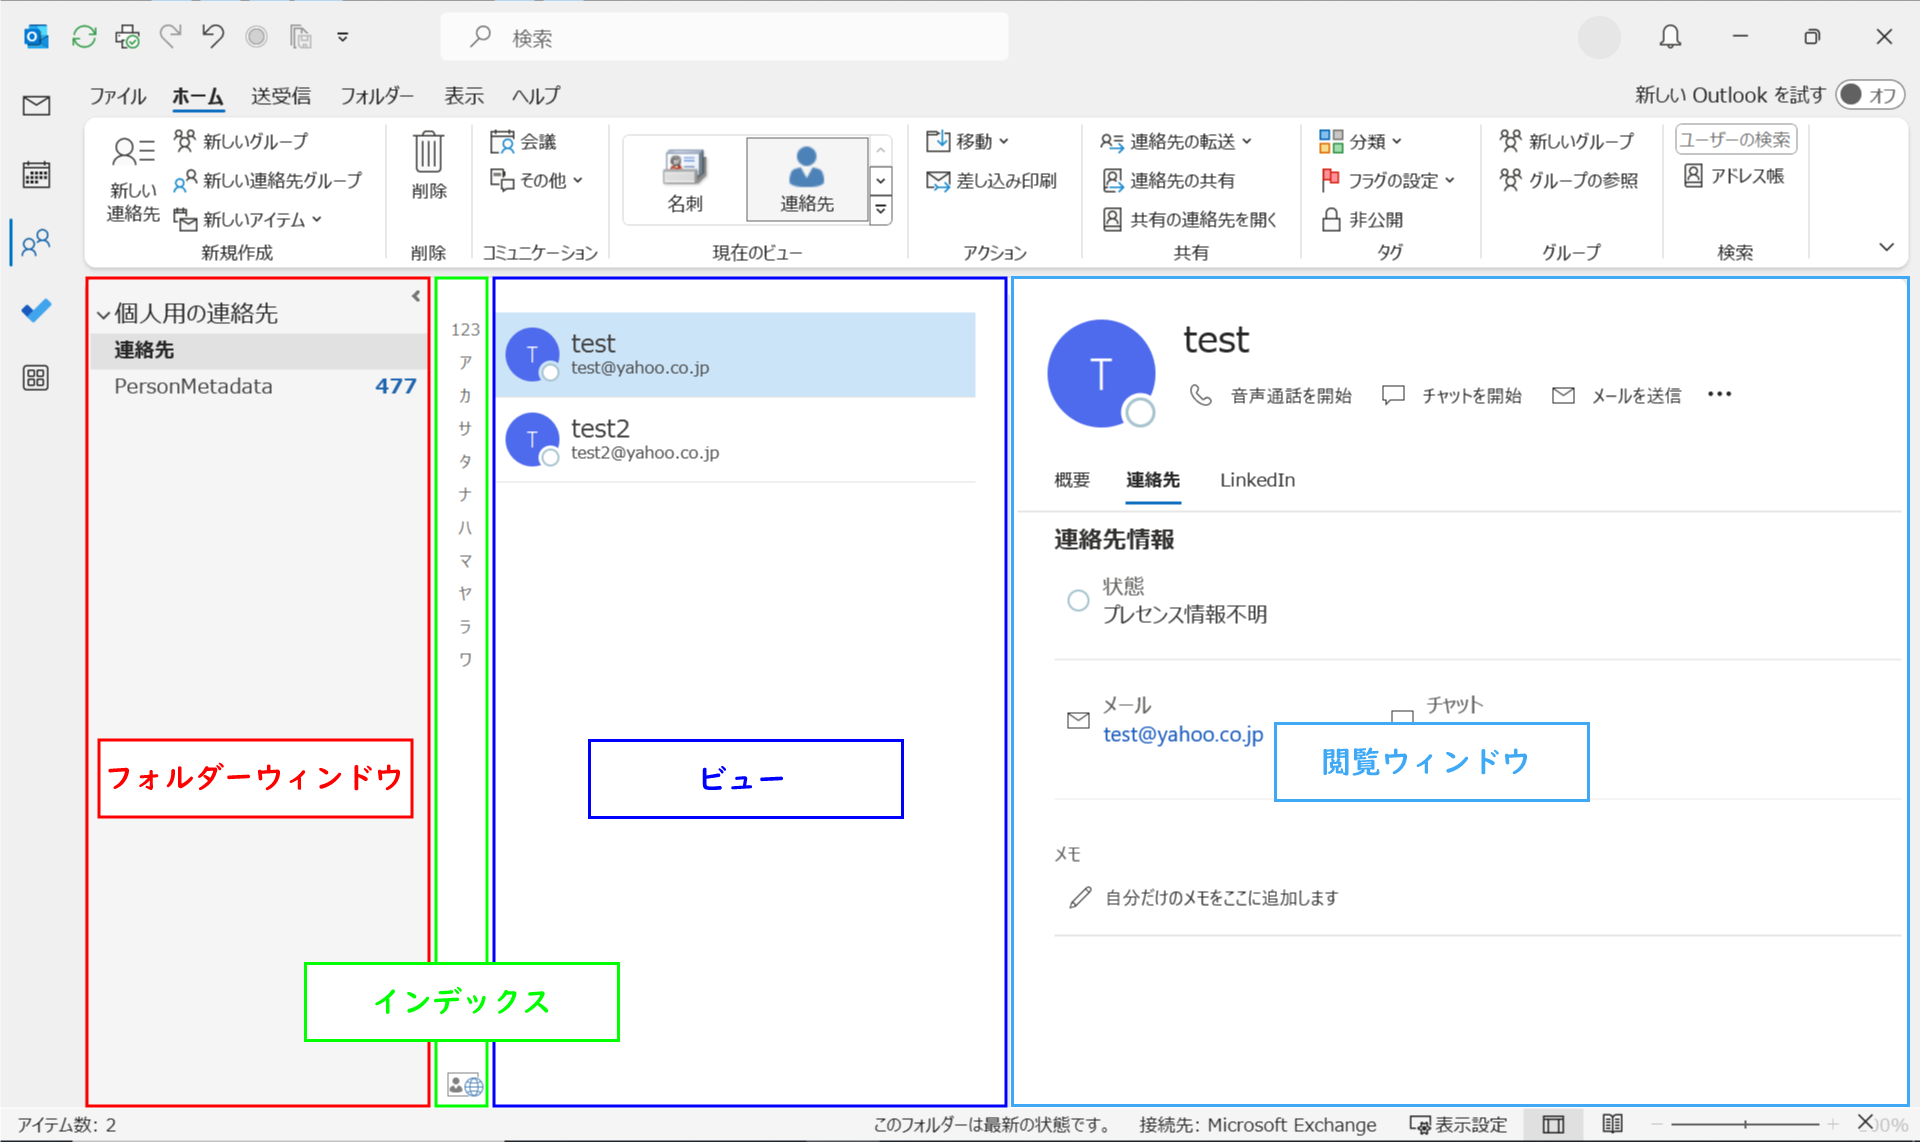Click the phone icon to 音声通話を開始

[1201, 395]
